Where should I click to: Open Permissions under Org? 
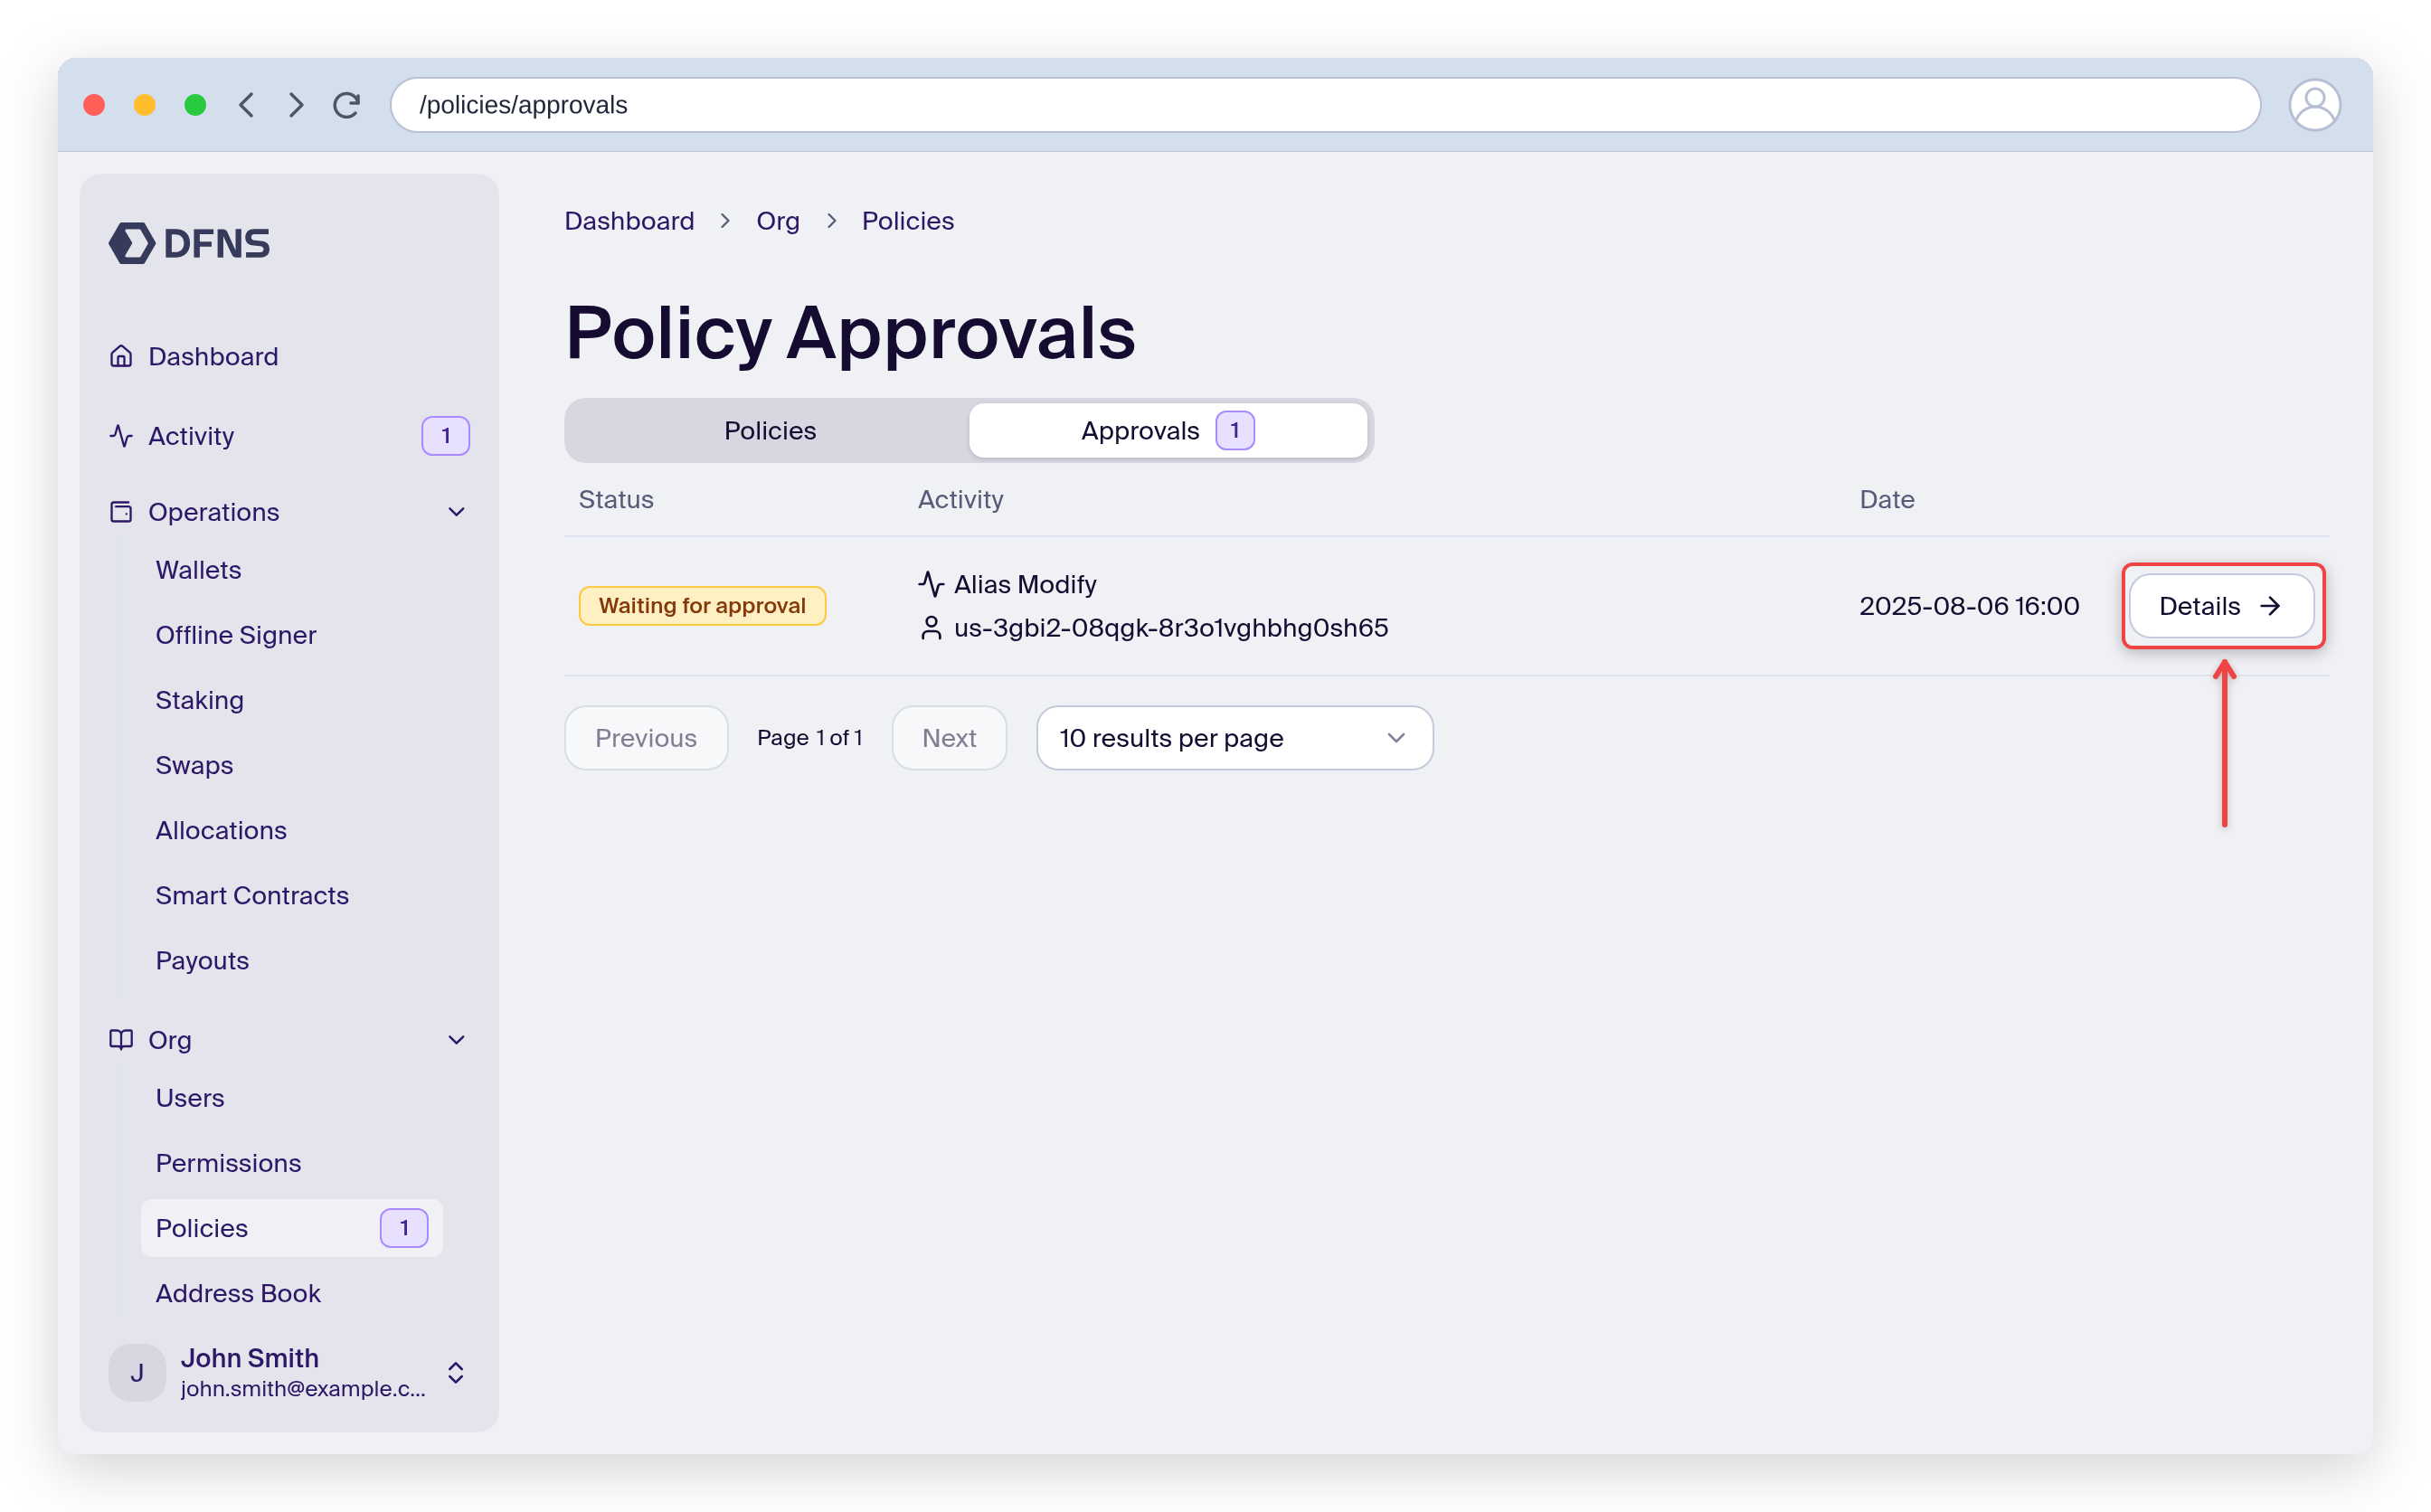tap(228, 1163)
